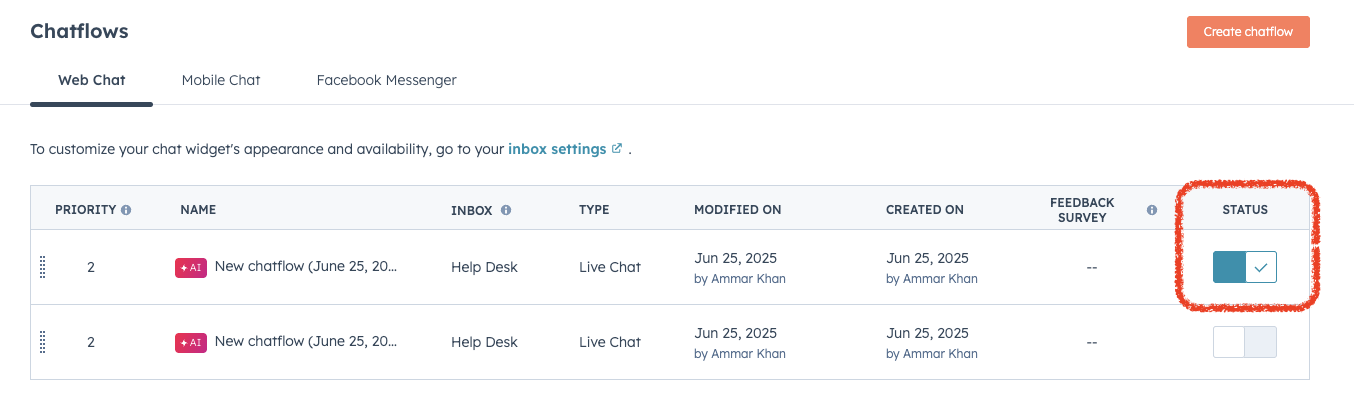Click the Modified On column header
Viewport: 1354px width, 412px height.
tap(737, 210)
